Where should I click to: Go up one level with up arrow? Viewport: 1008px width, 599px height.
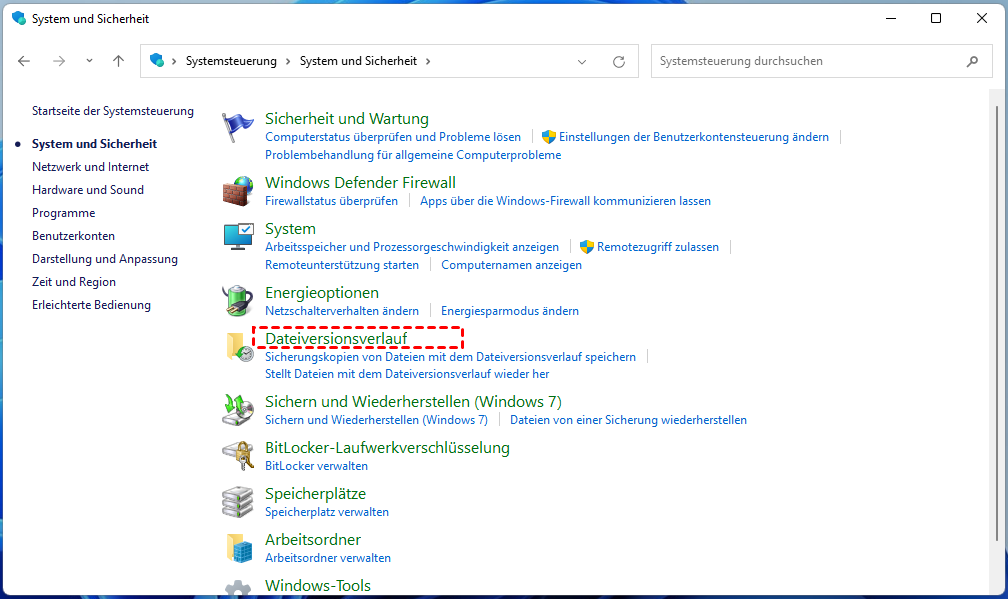click(x=118, y=61)
